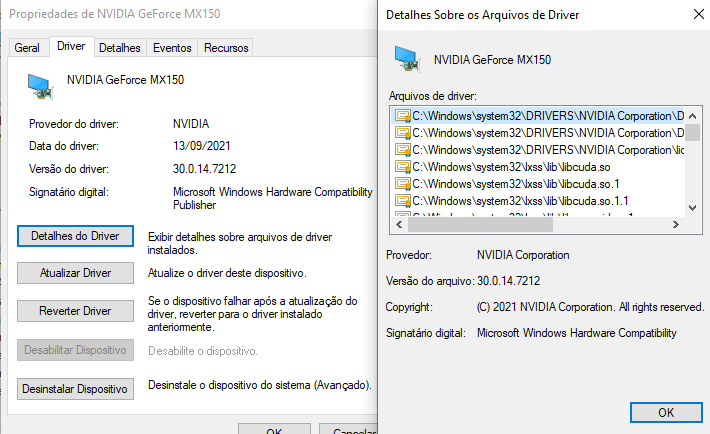Click the down arrow of file list scrollbar
This screenshot has height=434, width=710.
pos(692,208)
